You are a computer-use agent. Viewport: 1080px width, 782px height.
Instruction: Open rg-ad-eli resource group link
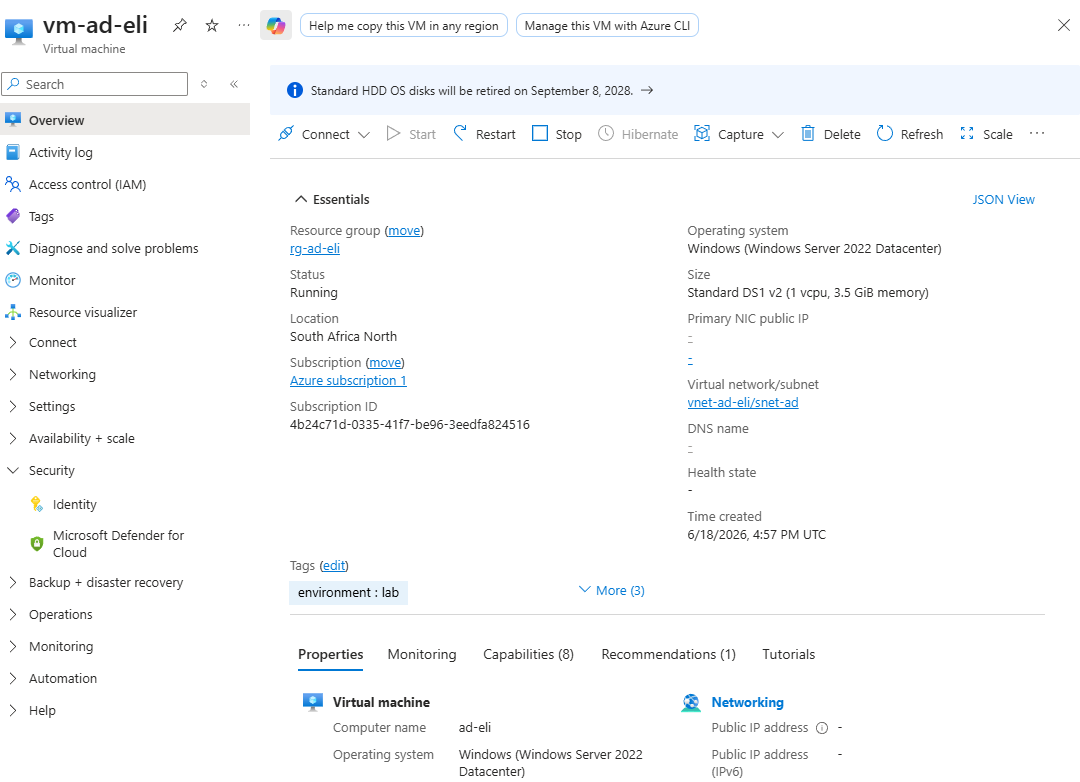click(x=315, y=249)
